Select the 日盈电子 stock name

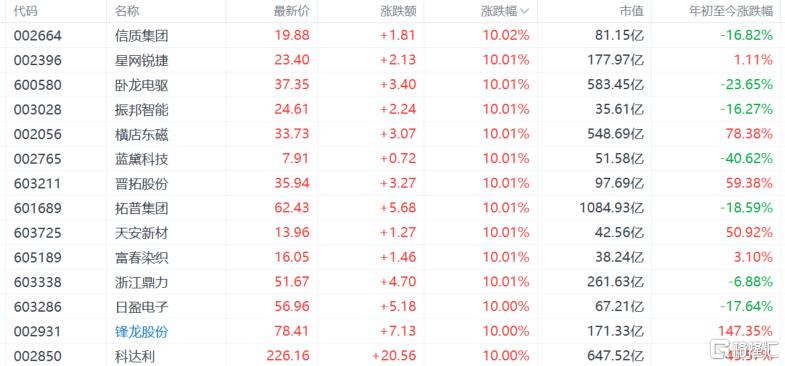pyautogui.click(x=142, y=306)
